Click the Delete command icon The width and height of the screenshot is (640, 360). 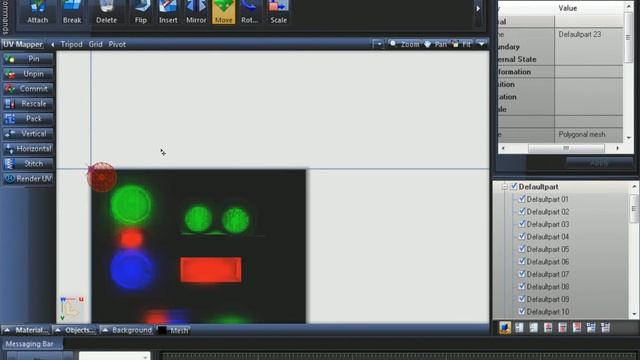pos(107,12)
